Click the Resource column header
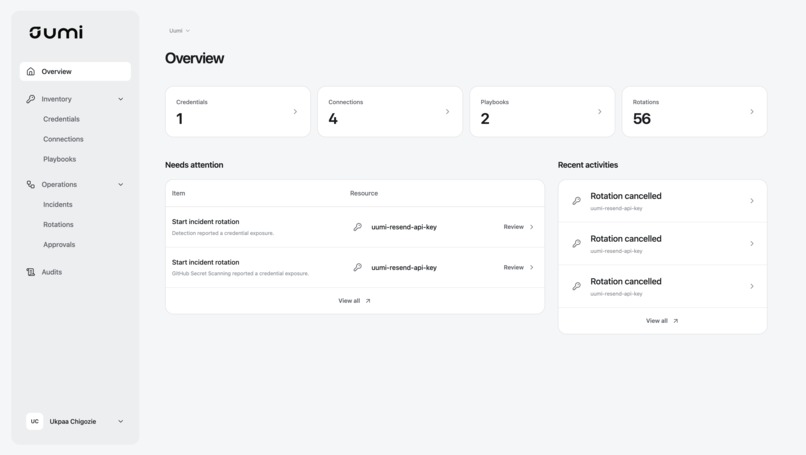This screenshot has width=806, height=455. point(364,193)
